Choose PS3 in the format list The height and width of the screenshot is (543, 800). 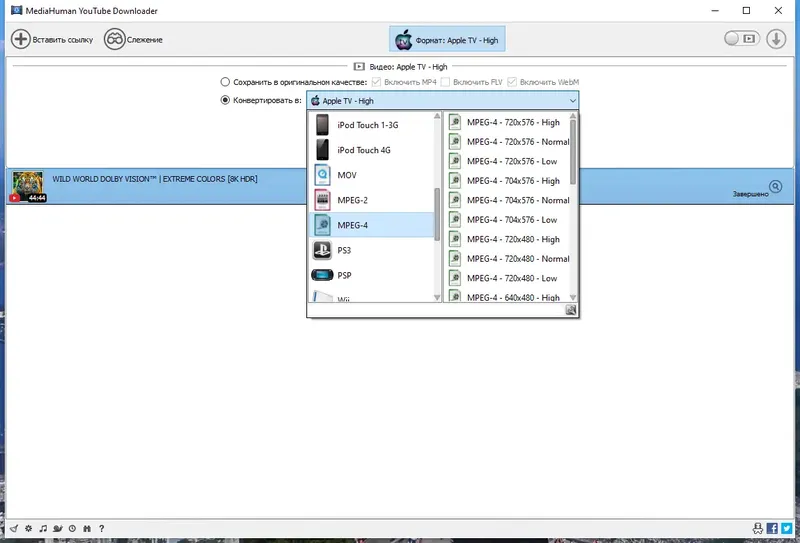(371, 250)
